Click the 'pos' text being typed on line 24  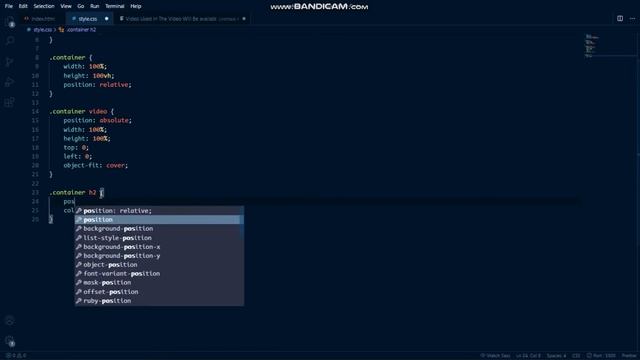pos(69,202)
